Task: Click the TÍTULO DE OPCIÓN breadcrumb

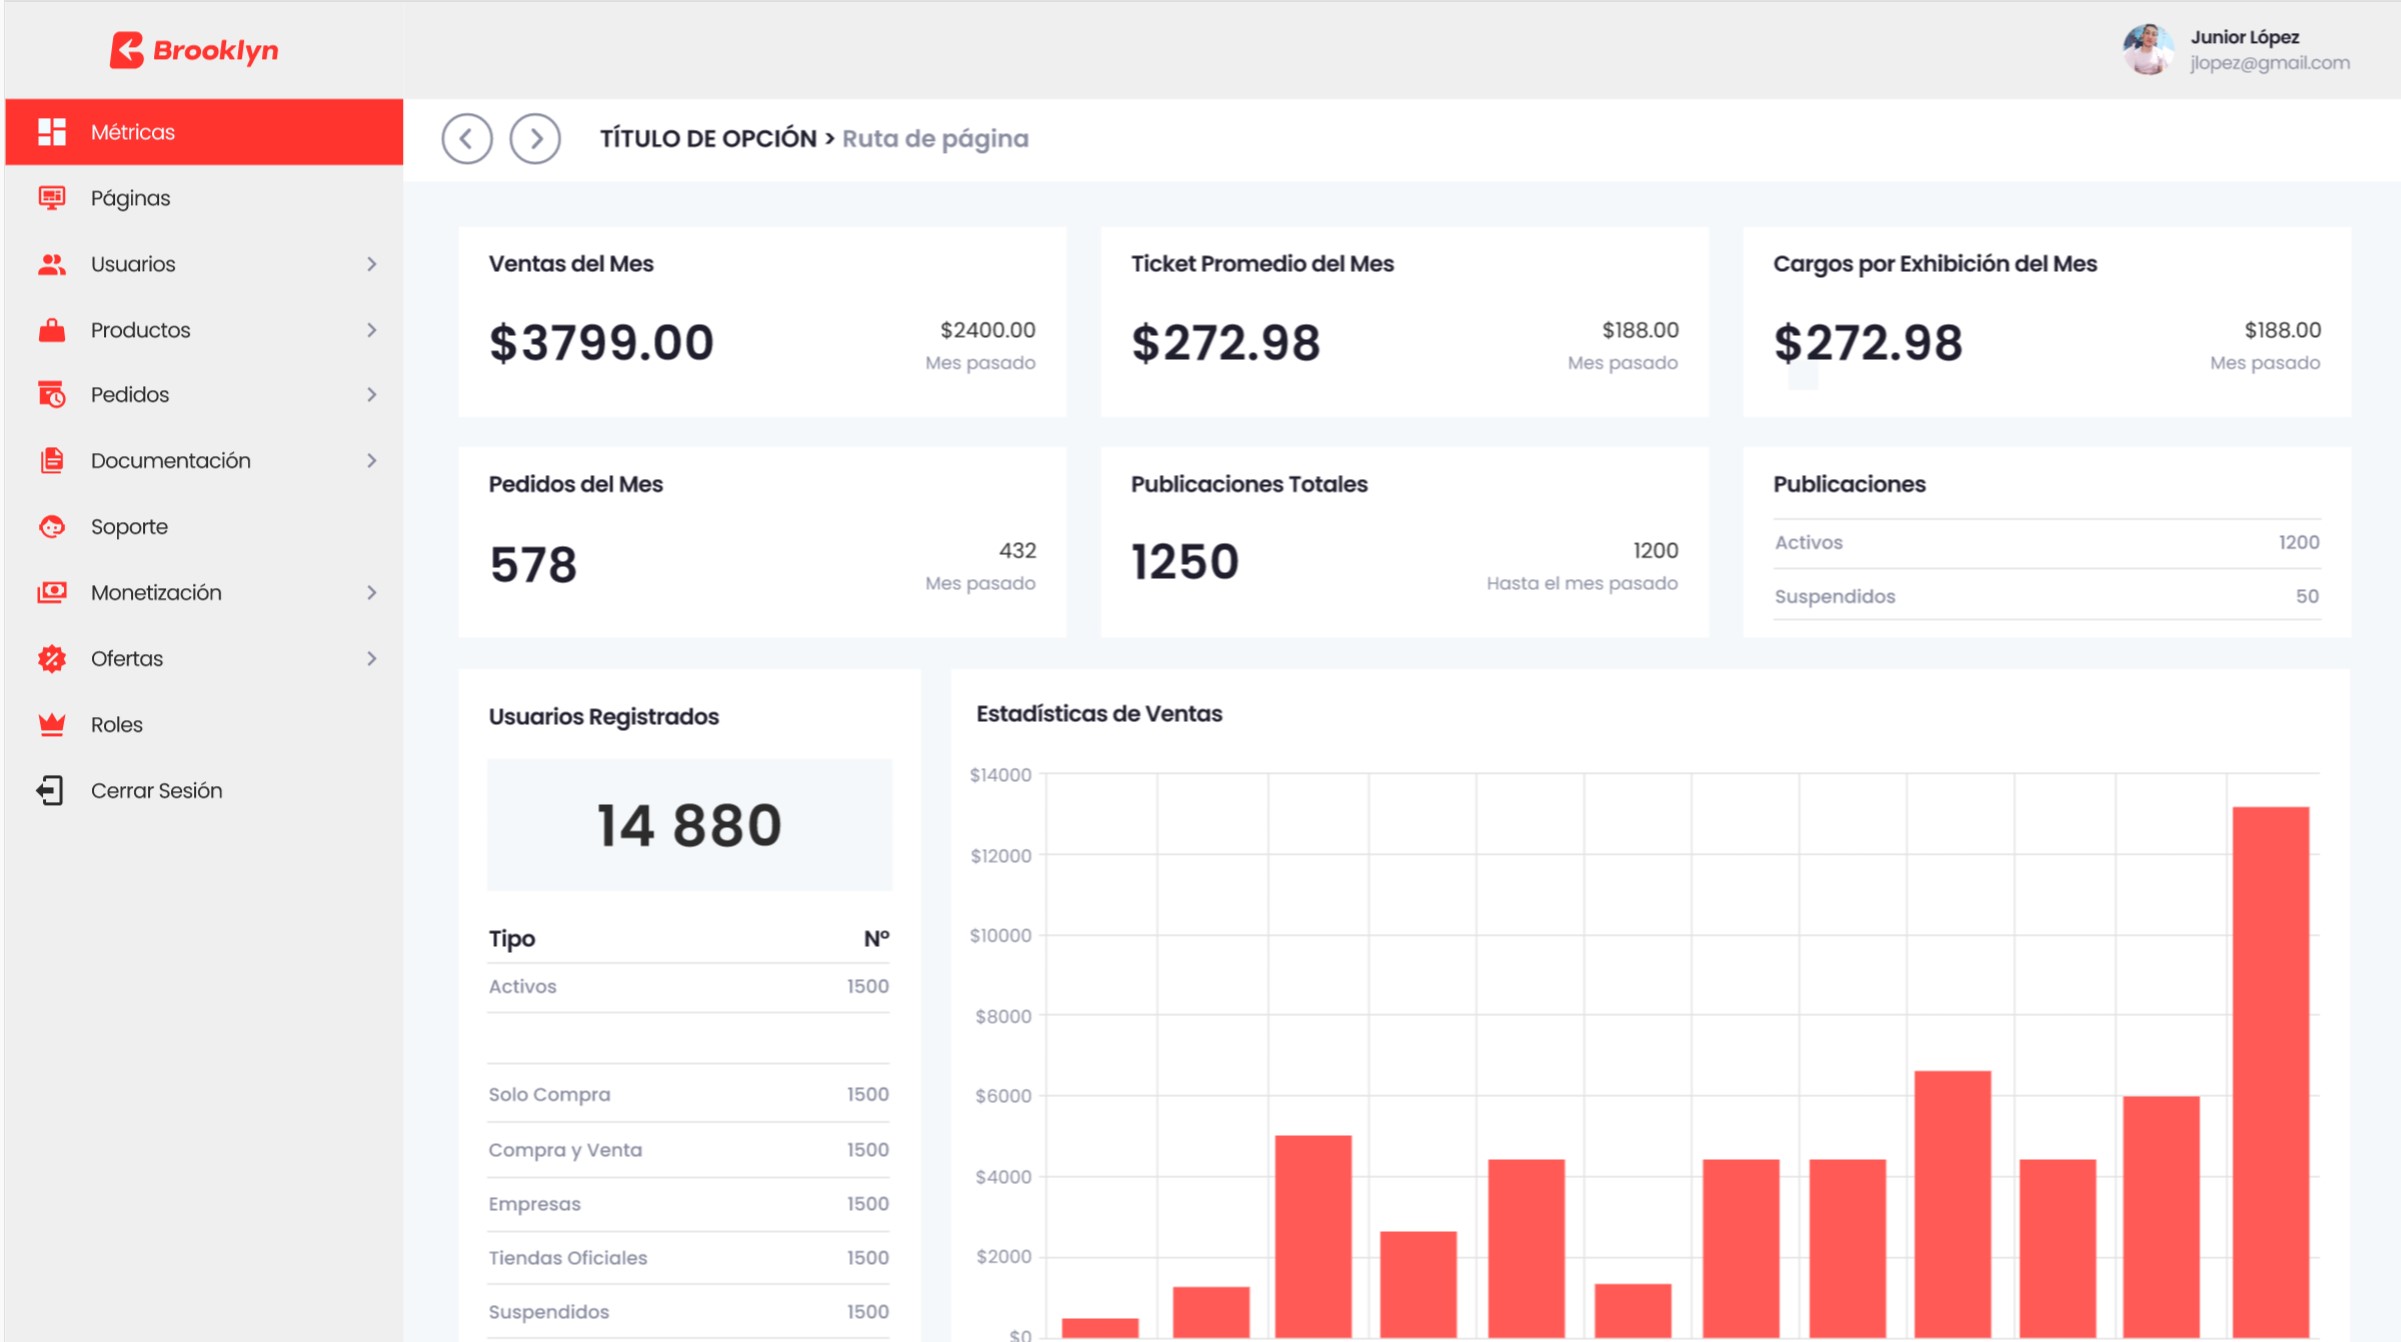Action: coord(708,139)
